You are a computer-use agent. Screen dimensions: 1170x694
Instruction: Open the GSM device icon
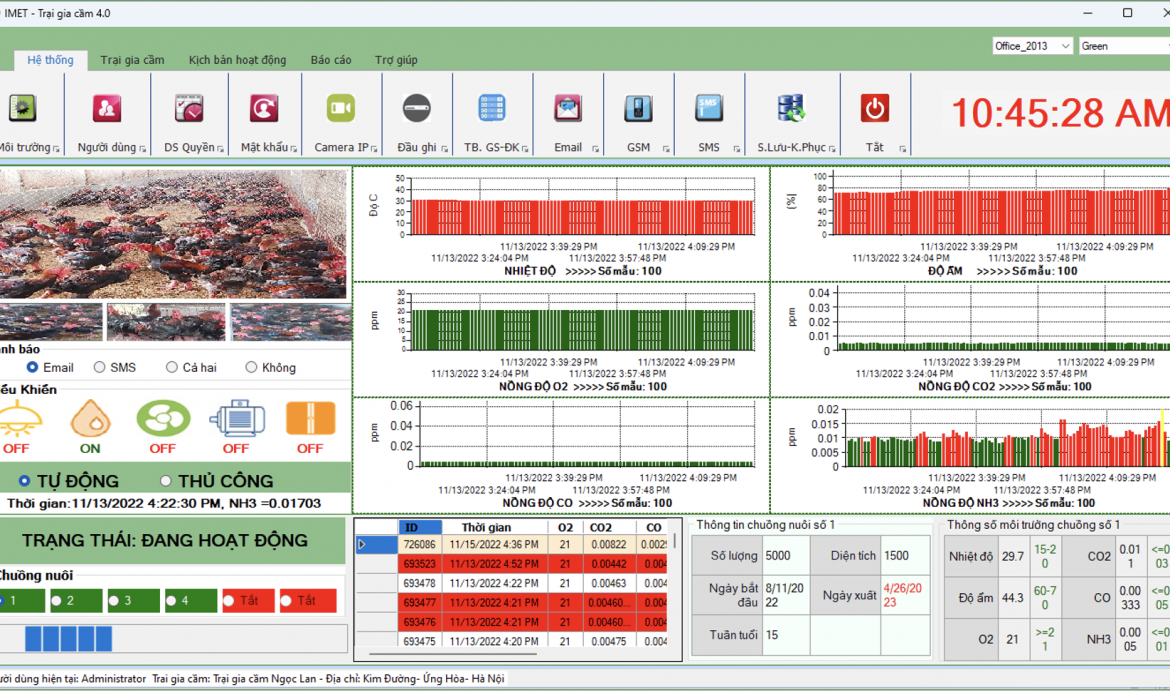pyautogui.click(x=638, y=109)
